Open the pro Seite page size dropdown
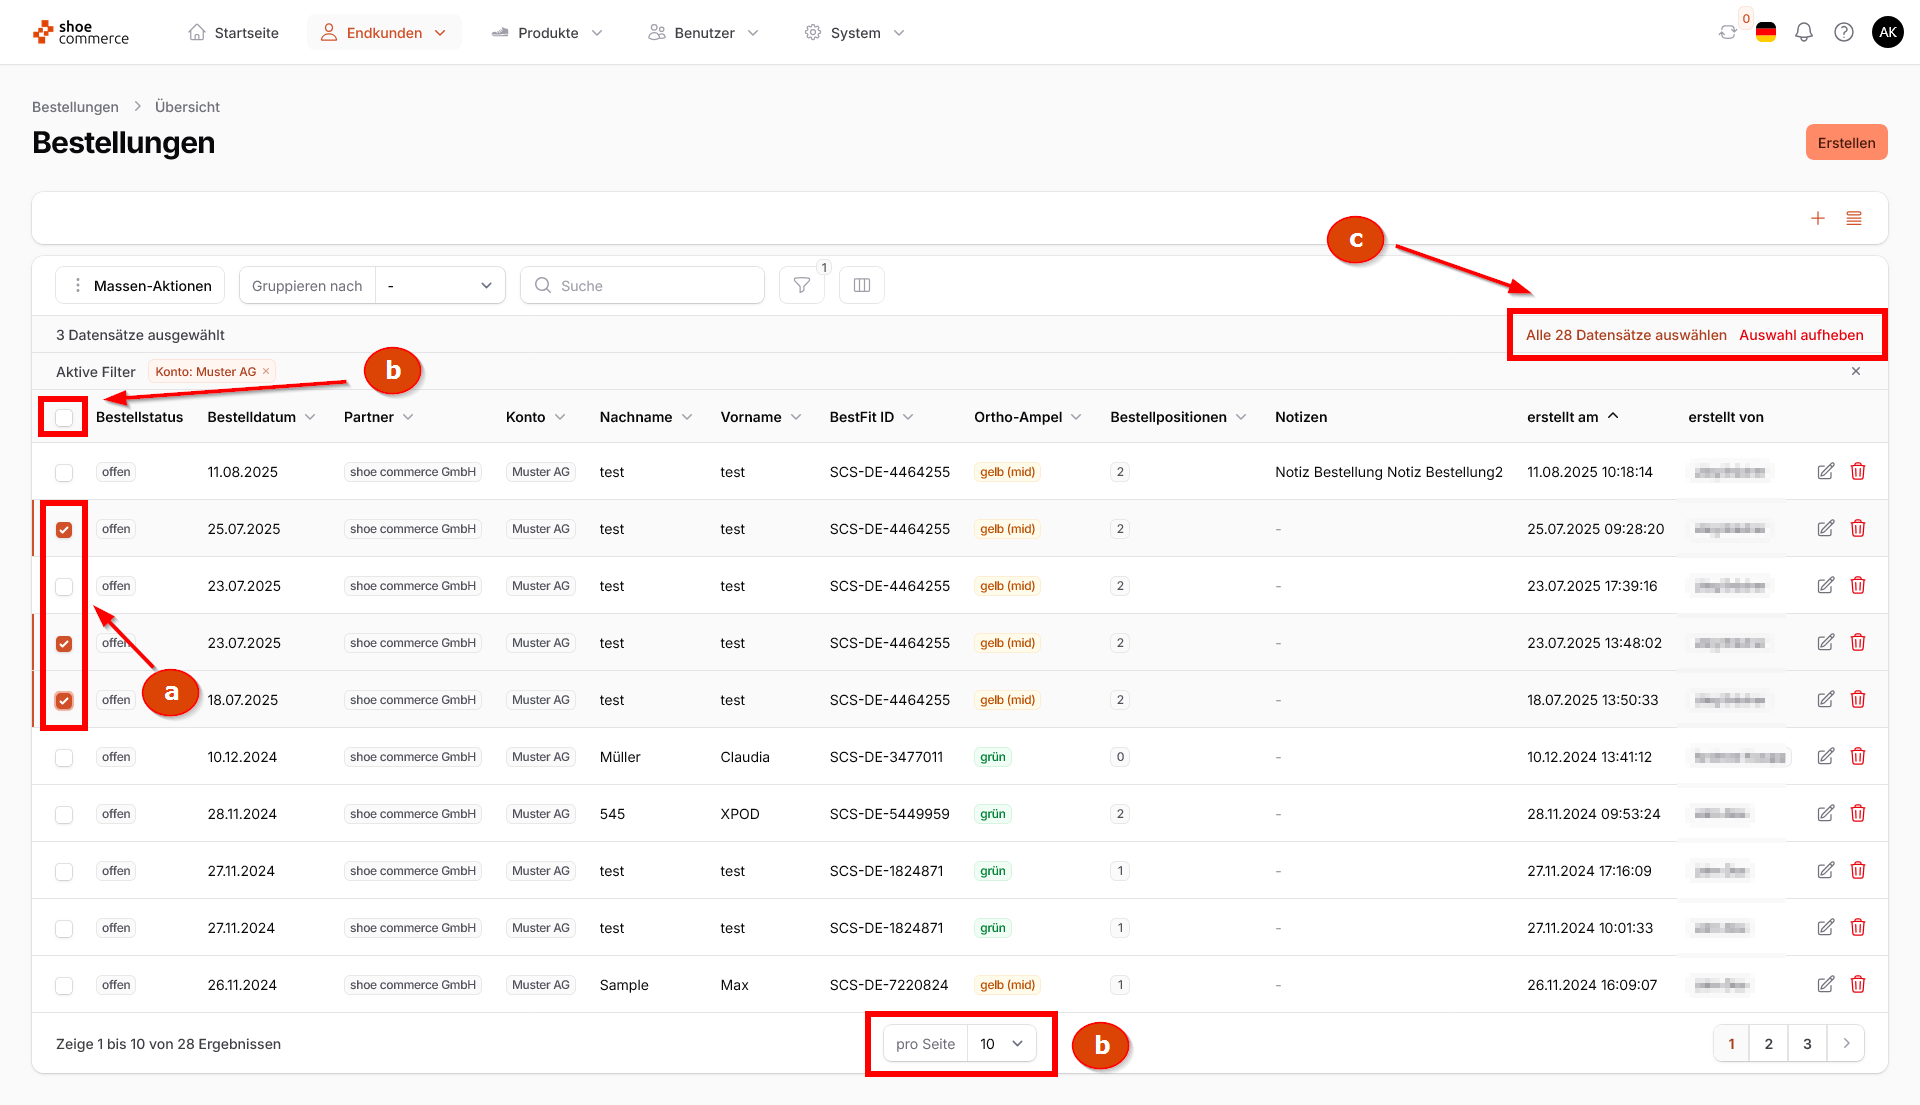 pos(1001,1044)
